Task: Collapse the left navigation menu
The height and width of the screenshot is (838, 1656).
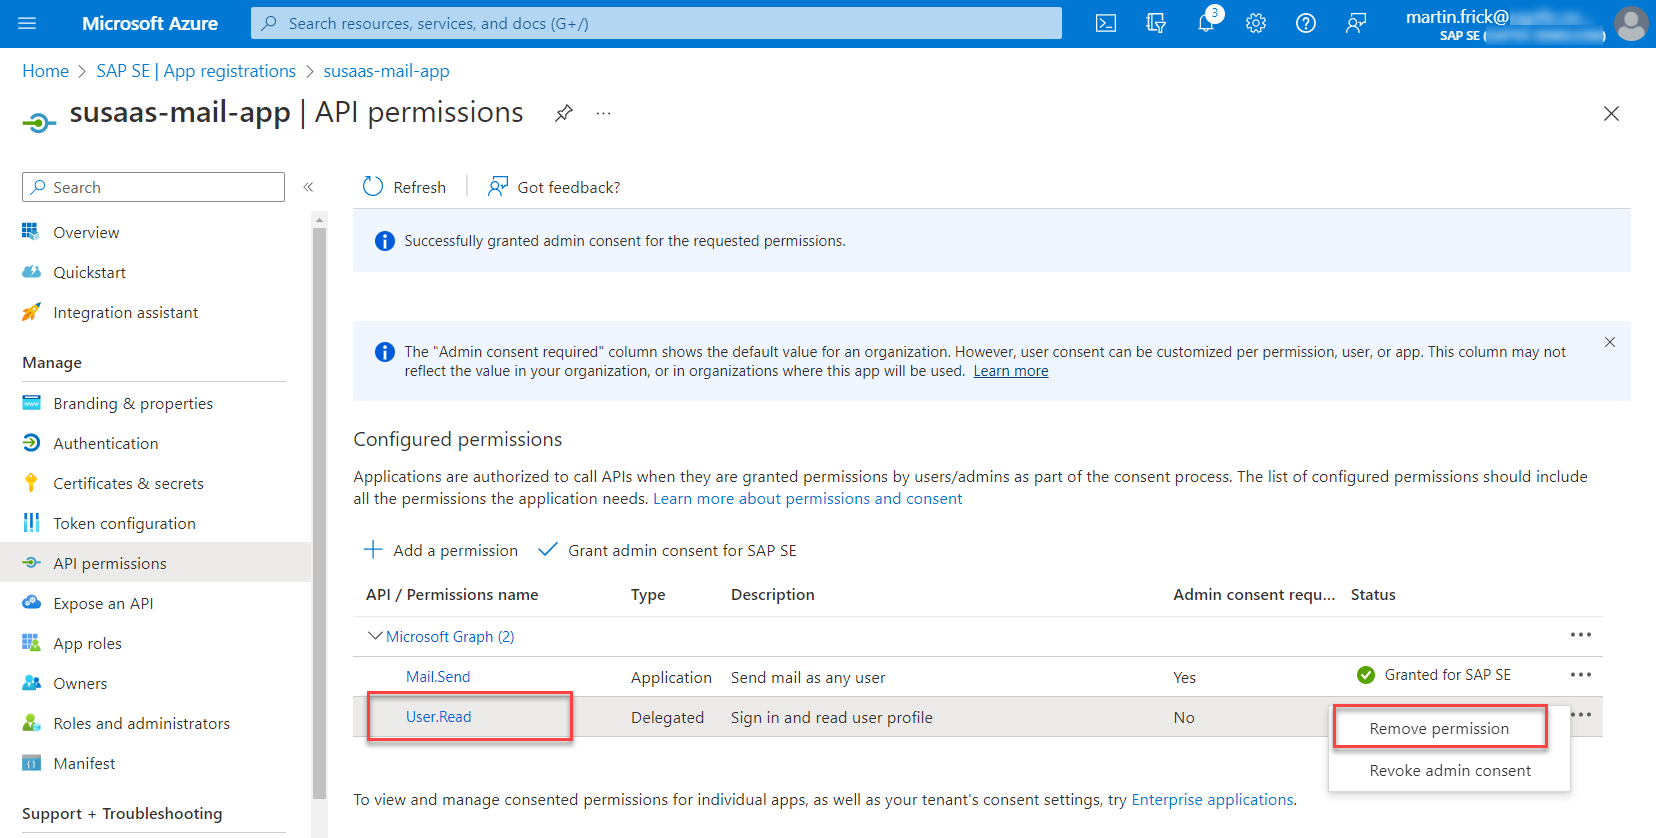Action: [308, 187]
